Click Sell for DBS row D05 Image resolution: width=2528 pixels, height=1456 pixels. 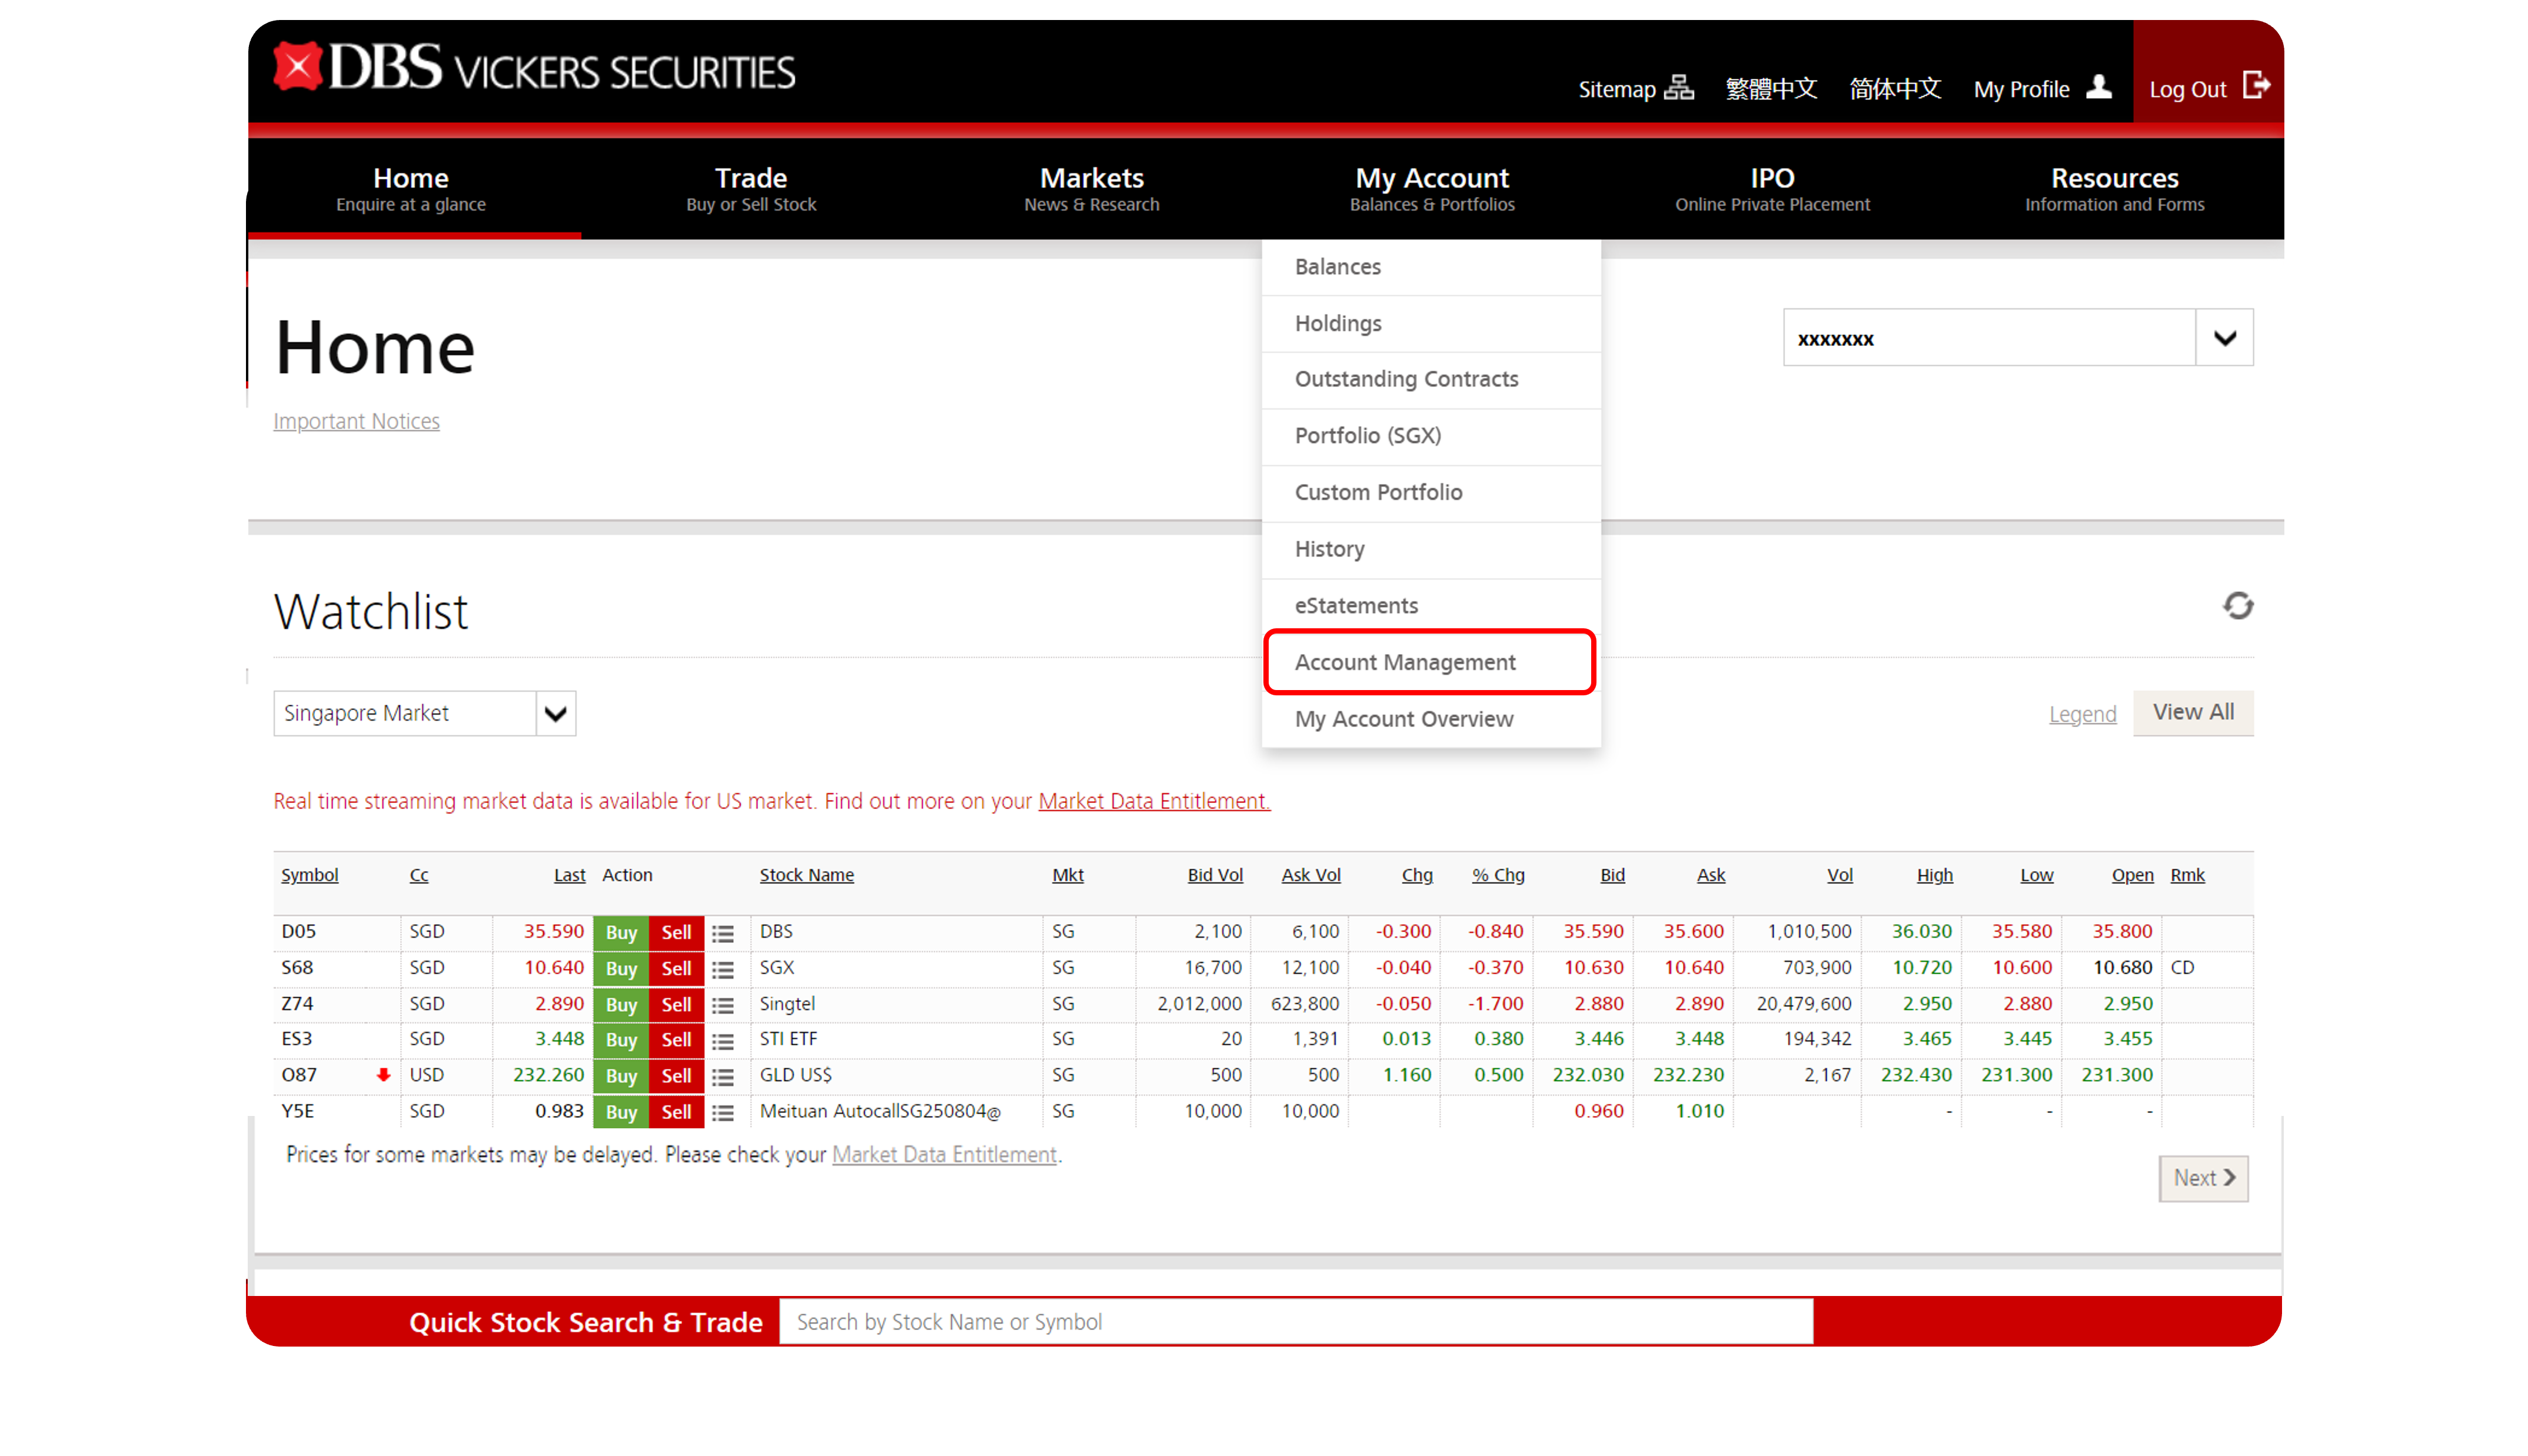676,933
